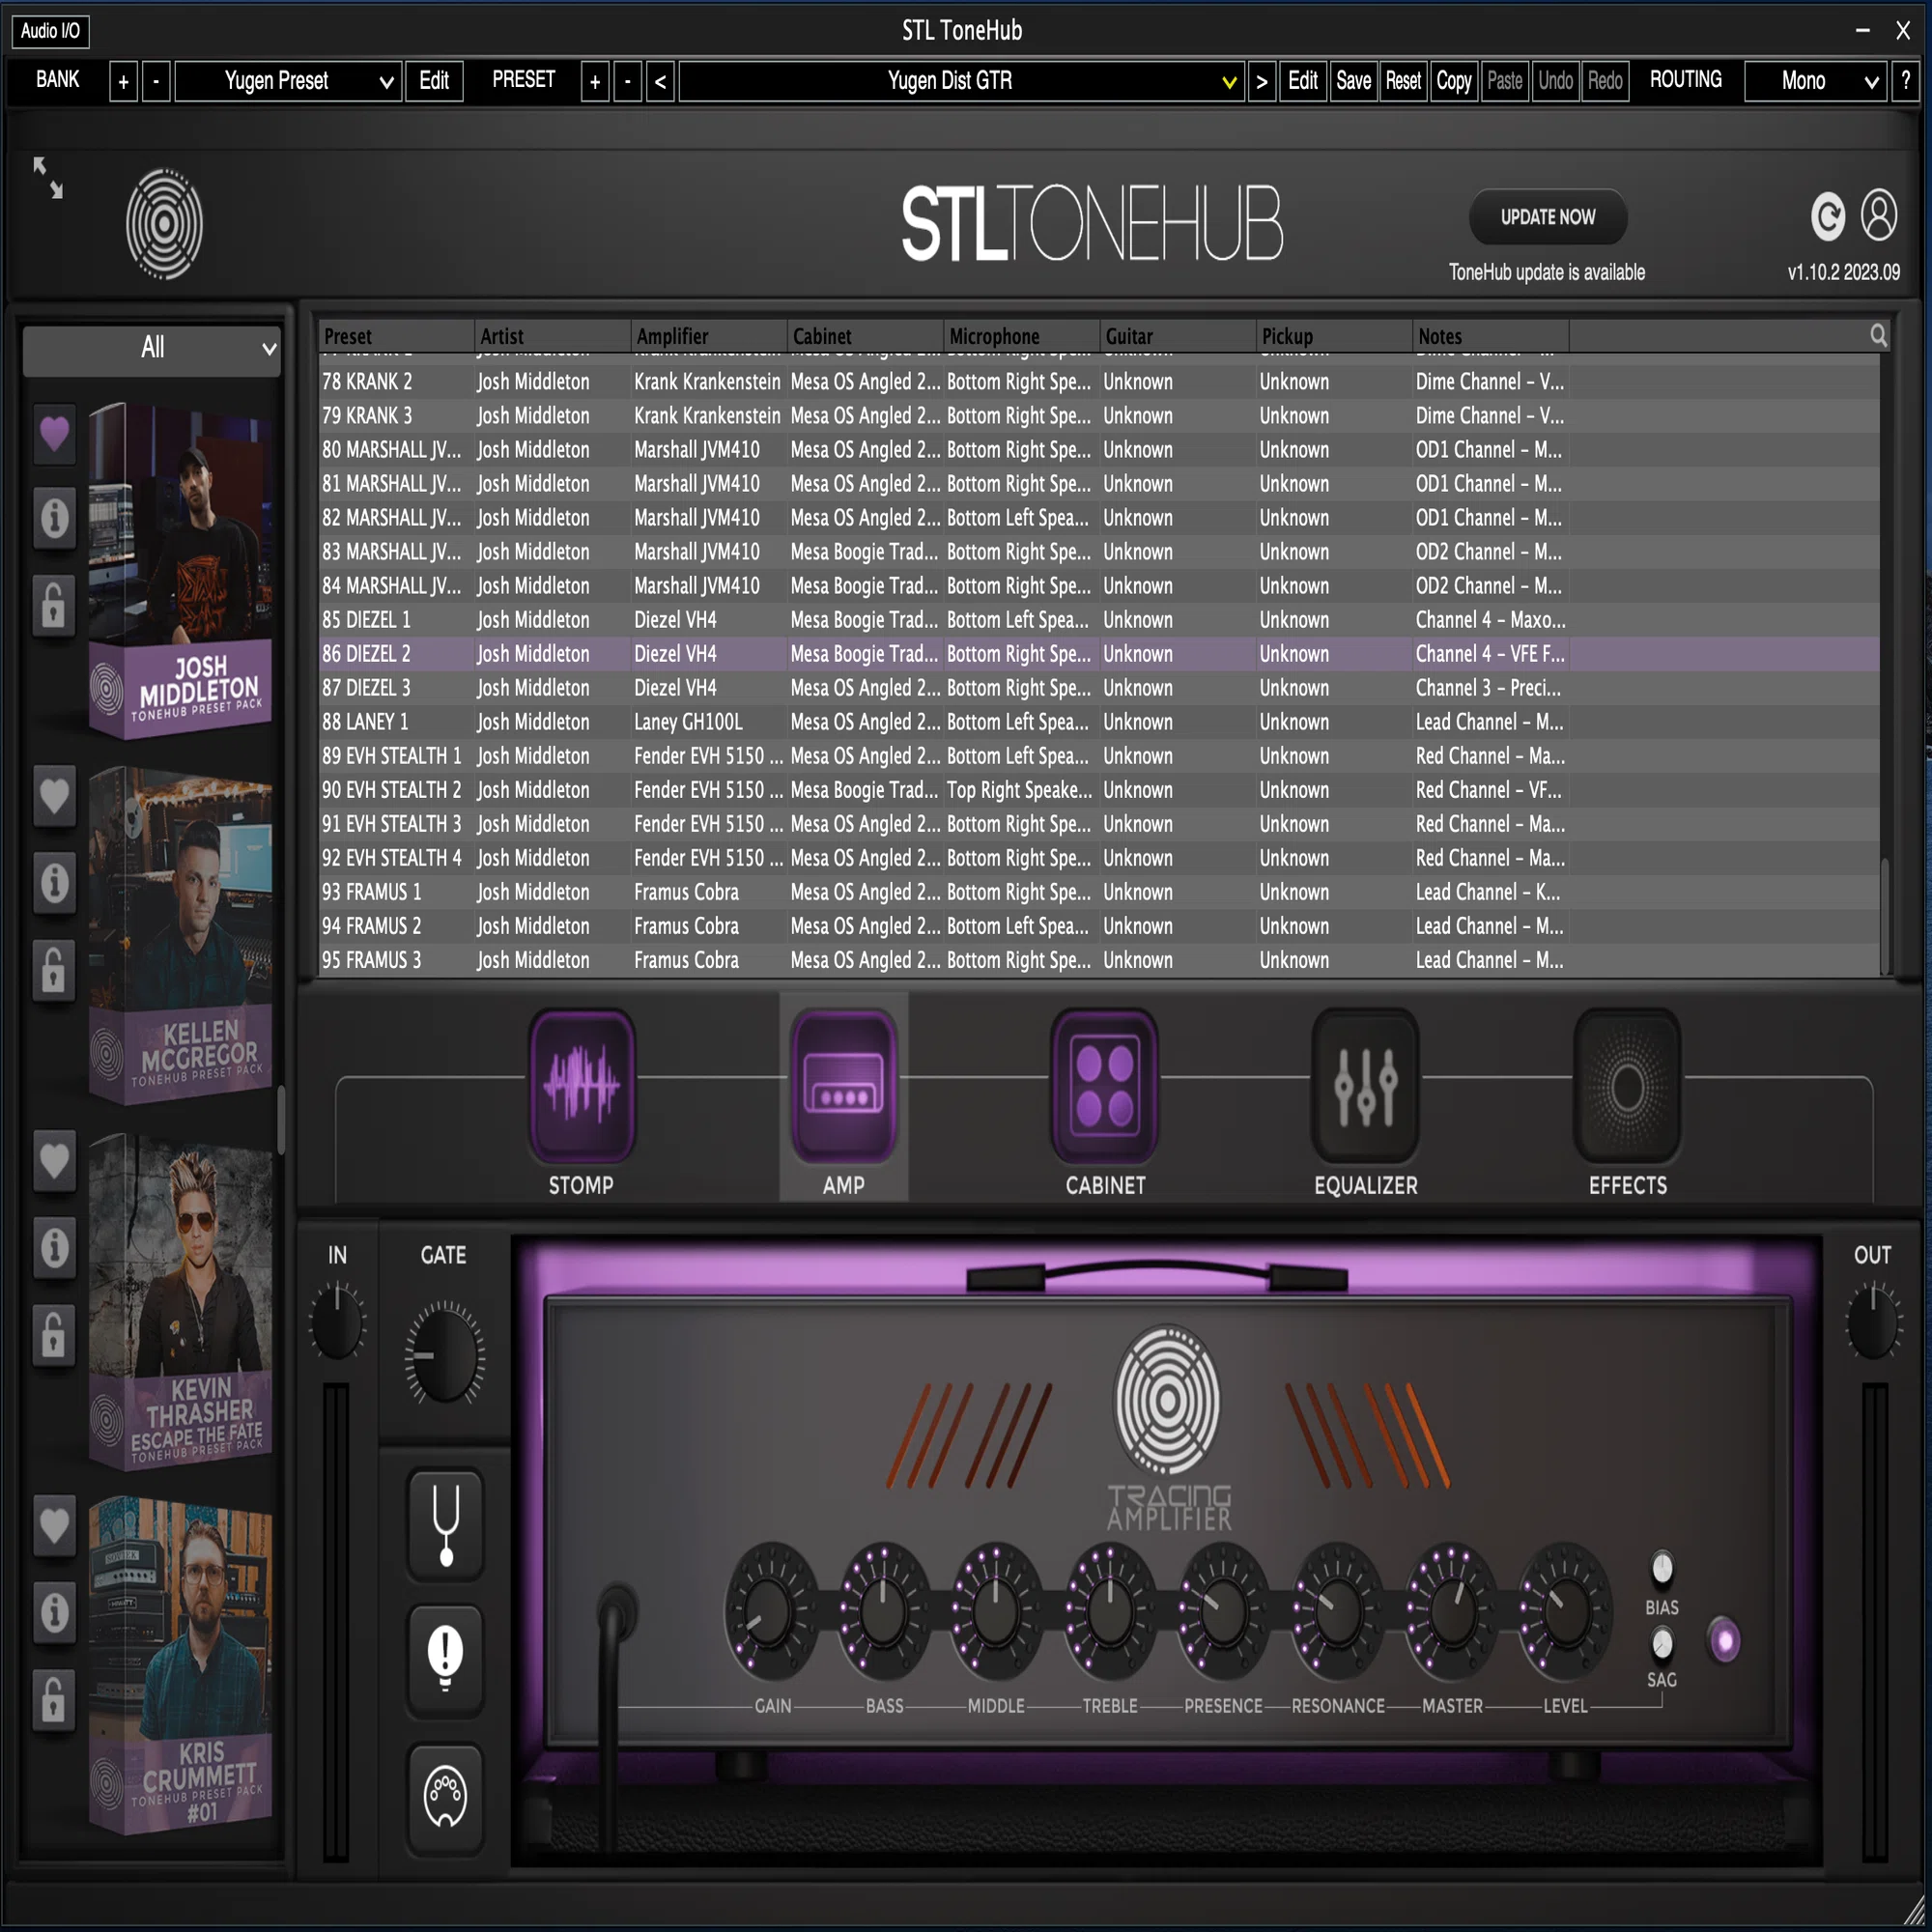
Task: Click UPDATE NOW button
Action: (x=1548, y=217)
